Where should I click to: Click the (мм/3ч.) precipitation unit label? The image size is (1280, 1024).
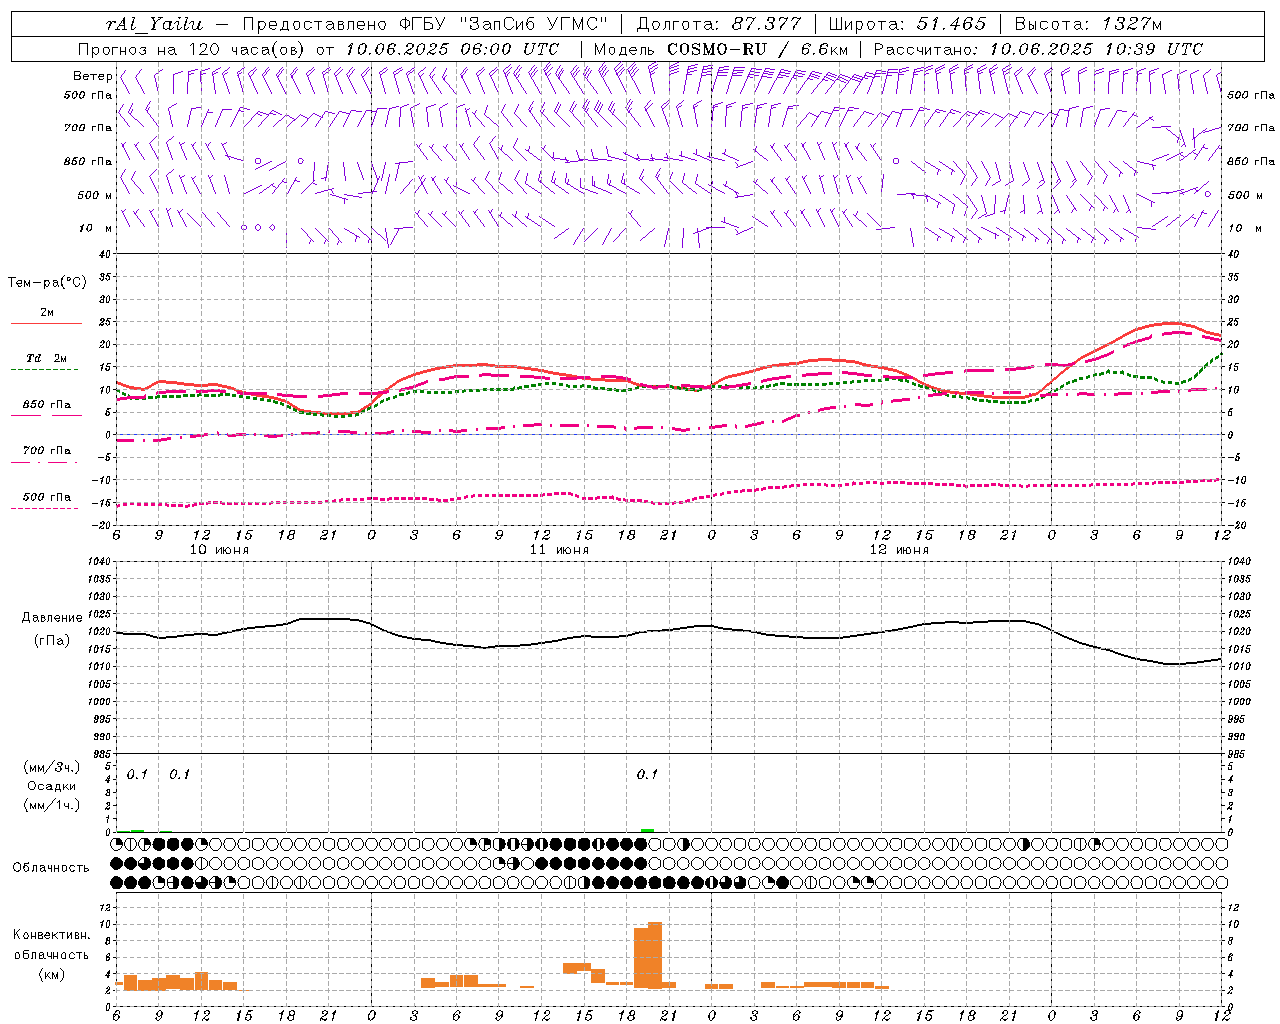(52, 767)
